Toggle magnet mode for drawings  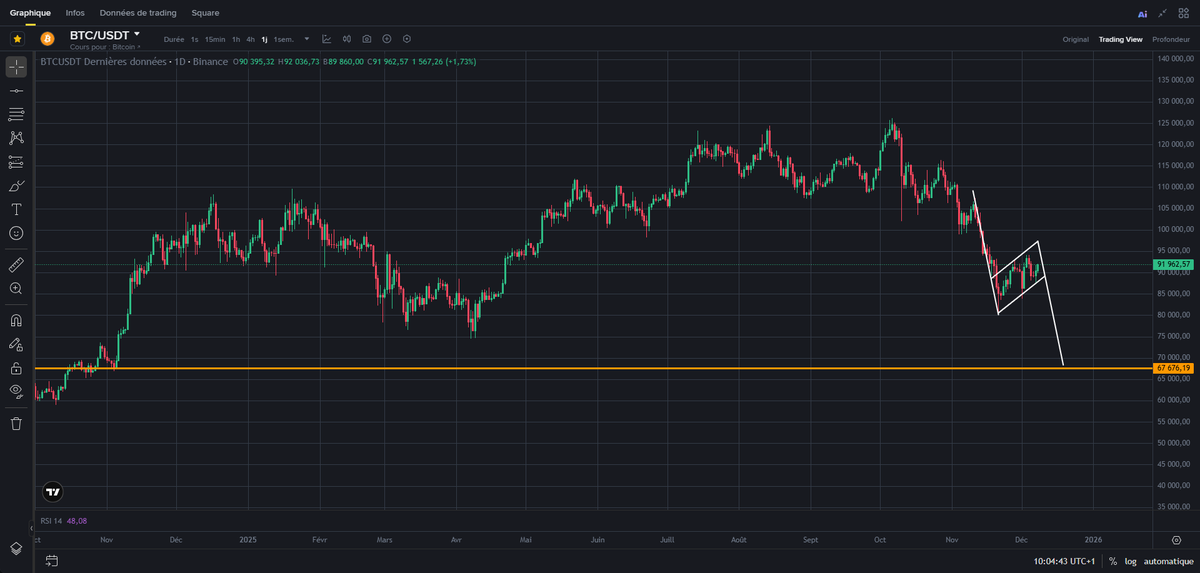coord(16,320)
